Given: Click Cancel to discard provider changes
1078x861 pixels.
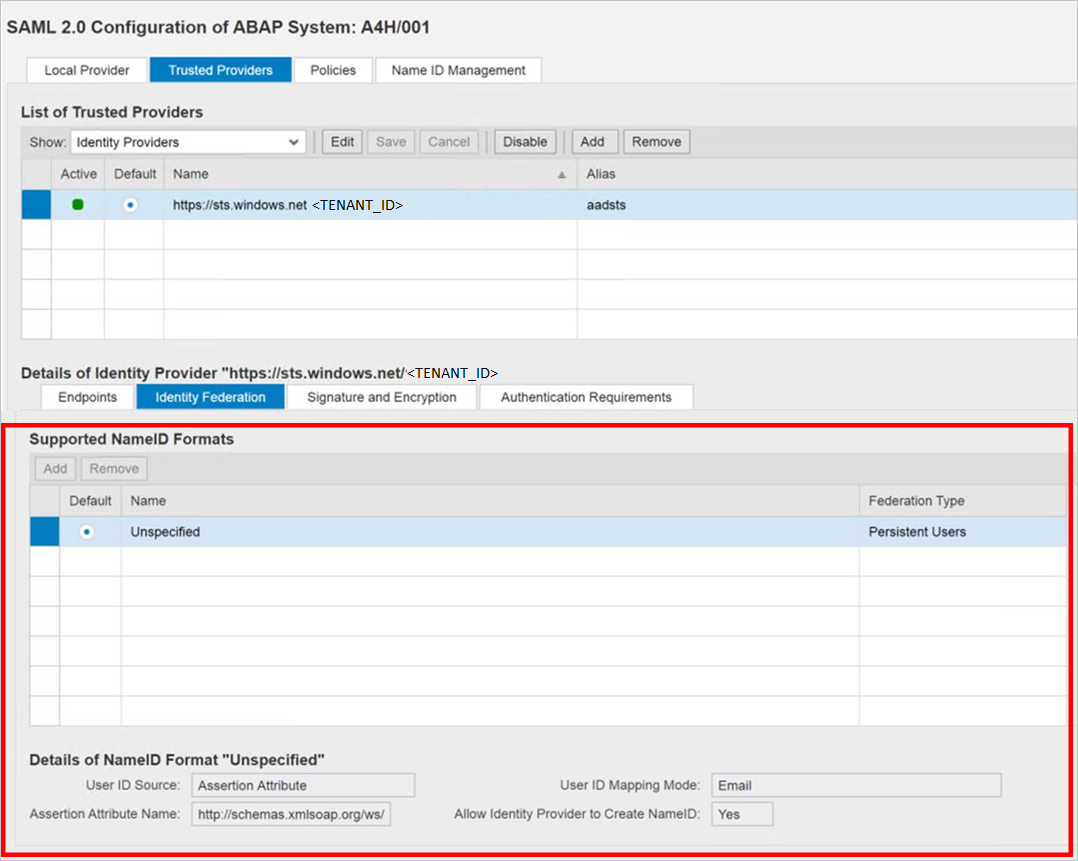Looking at the screenshot, I should 448,141.
